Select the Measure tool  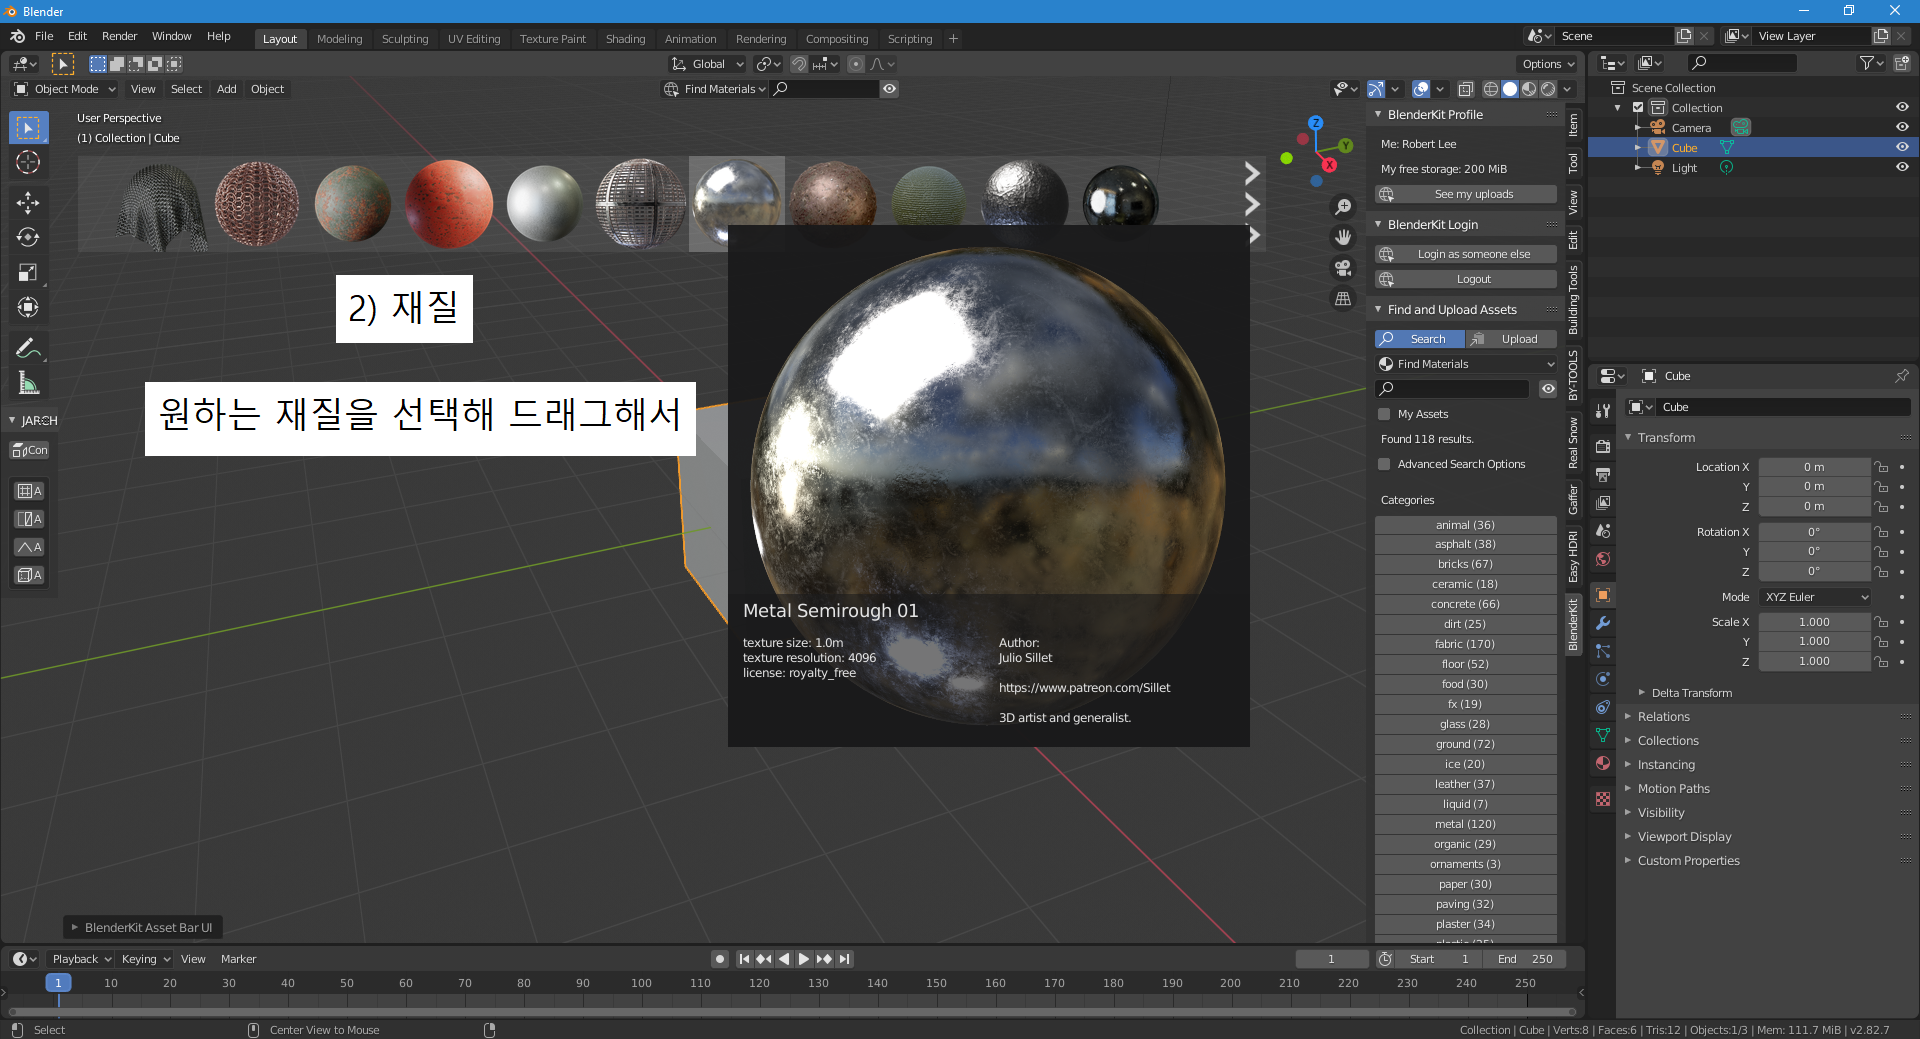tap(28, 382)
